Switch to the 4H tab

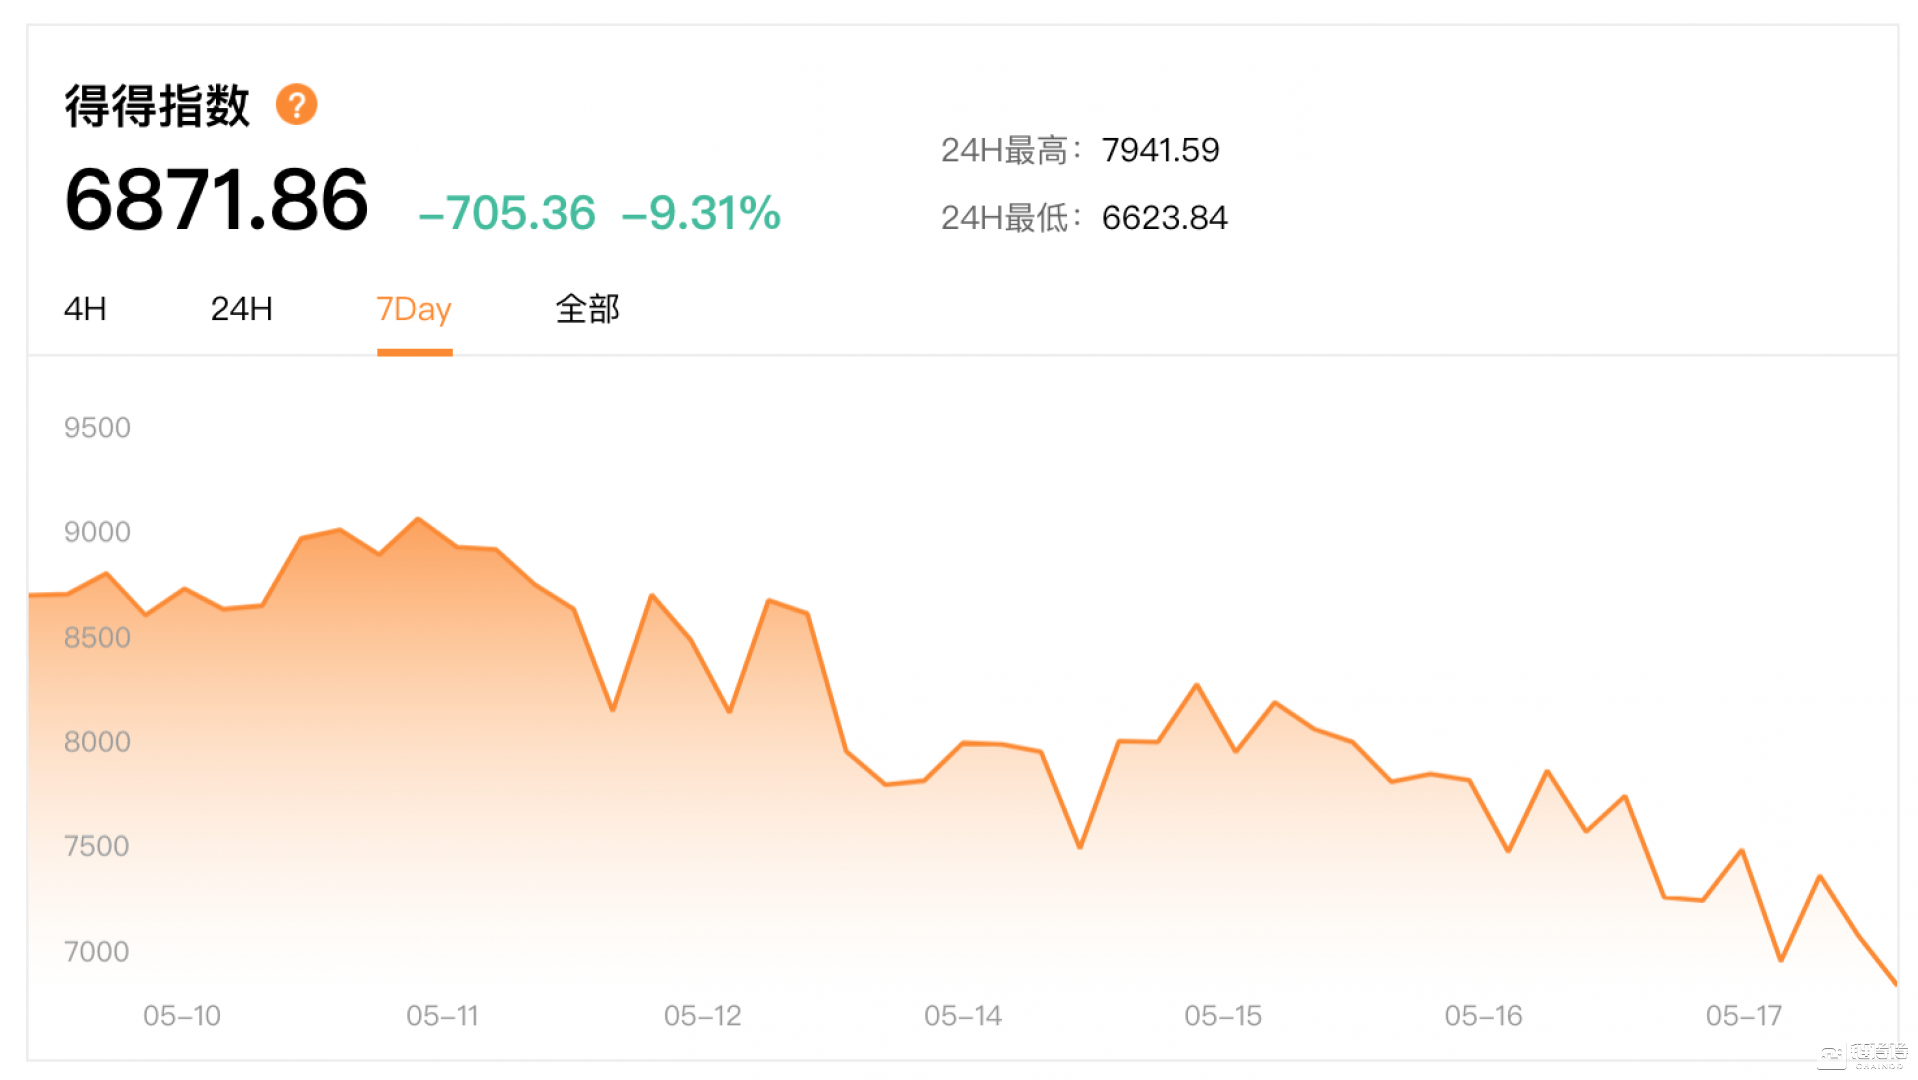point(85,309)
